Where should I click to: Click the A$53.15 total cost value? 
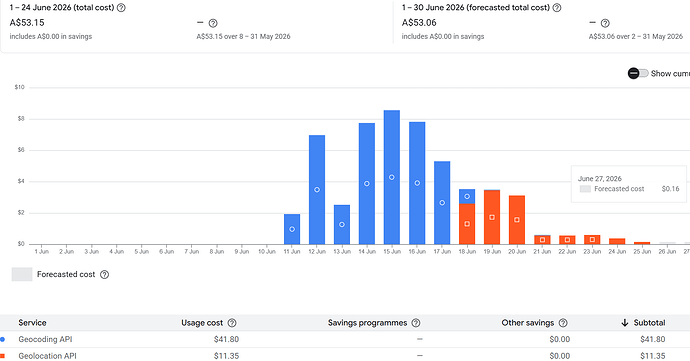(x=27, y=22)
